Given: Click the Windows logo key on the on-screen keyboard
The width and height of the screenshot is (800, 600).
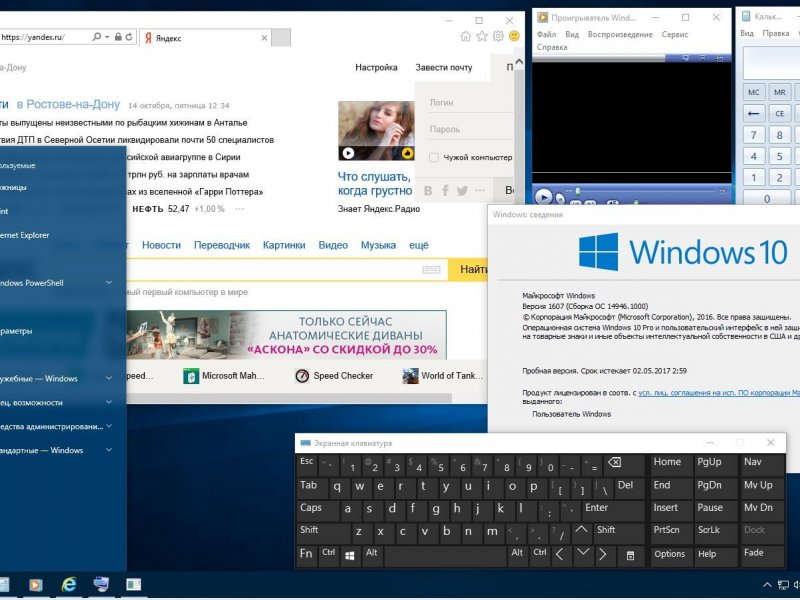Looking at the screenshot, I should tap(349, 556).
